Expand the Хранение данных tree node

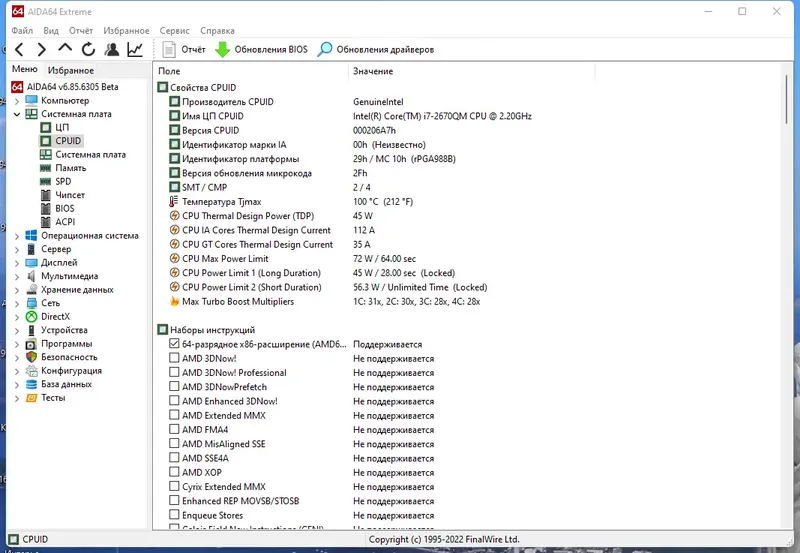click(17, 290)
